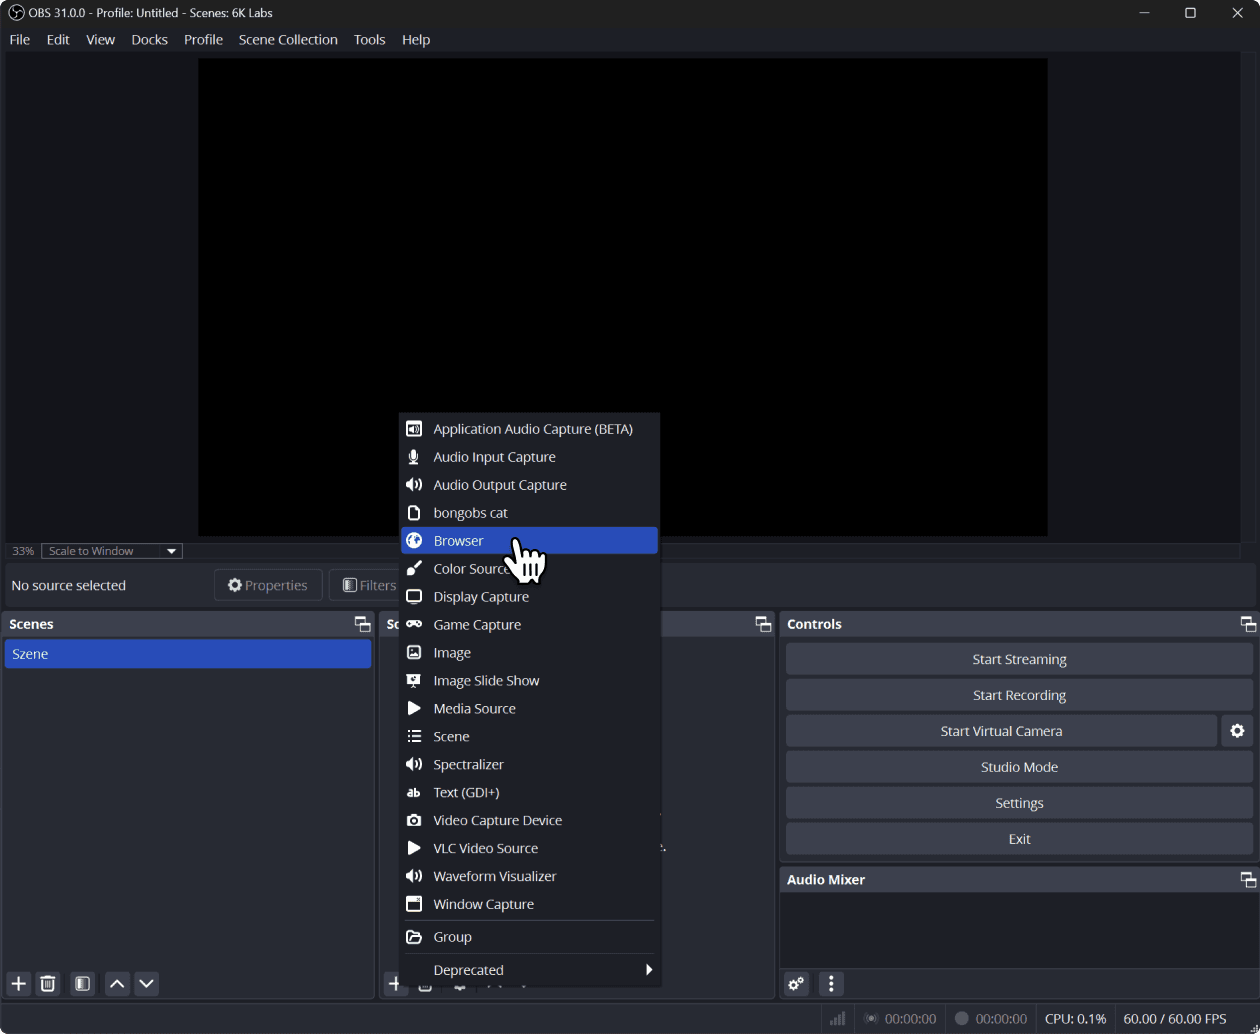
Task: Pop out the Controls dock panel
Action: tap(1248, 624)
